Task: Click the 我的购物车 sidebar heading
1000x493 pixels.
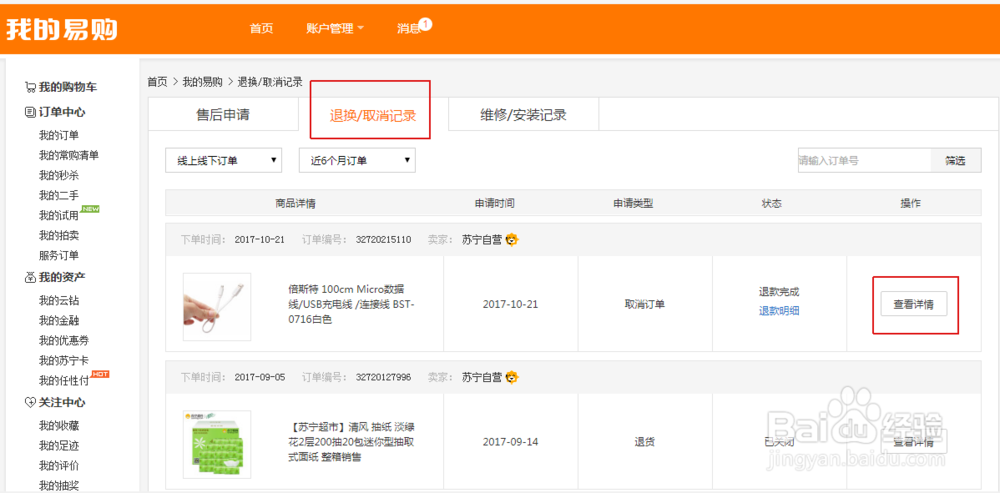Action: coord(68,87)
